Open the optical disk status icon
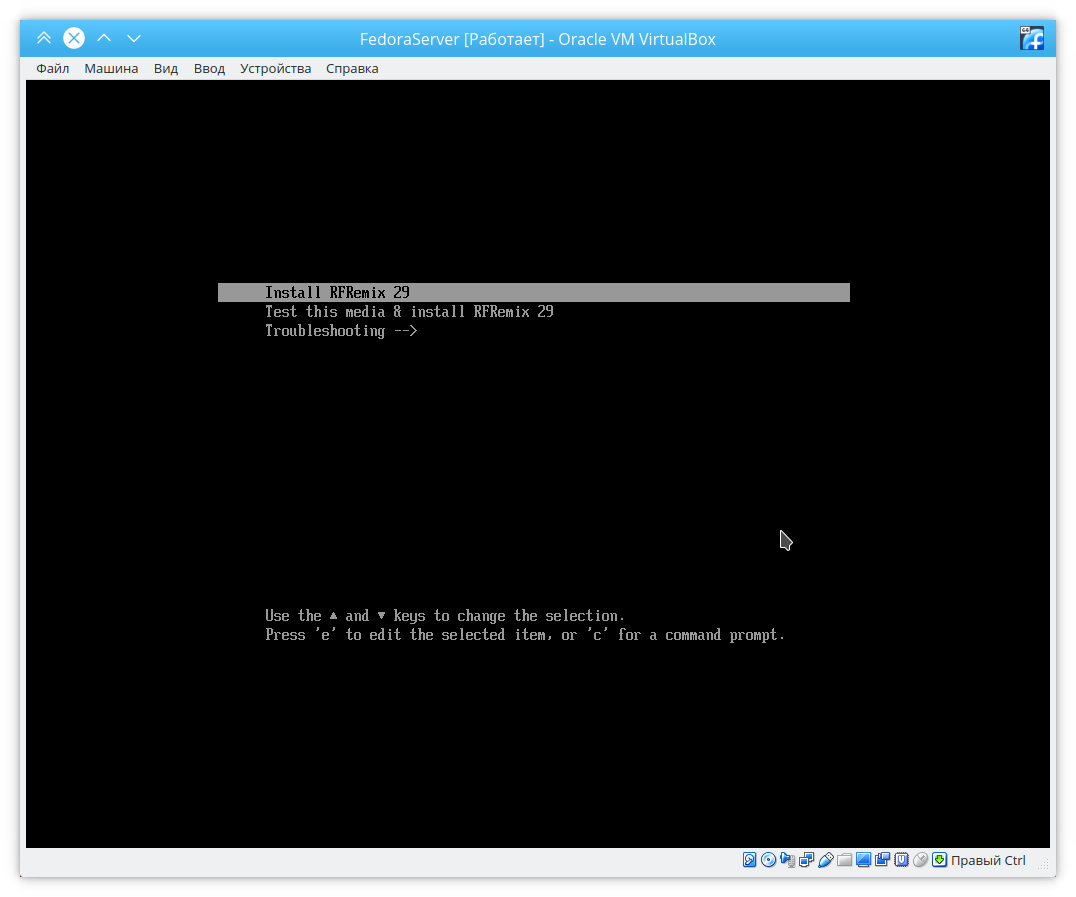The height and width of the screenshot is (897, 1076). pos(768,860)
